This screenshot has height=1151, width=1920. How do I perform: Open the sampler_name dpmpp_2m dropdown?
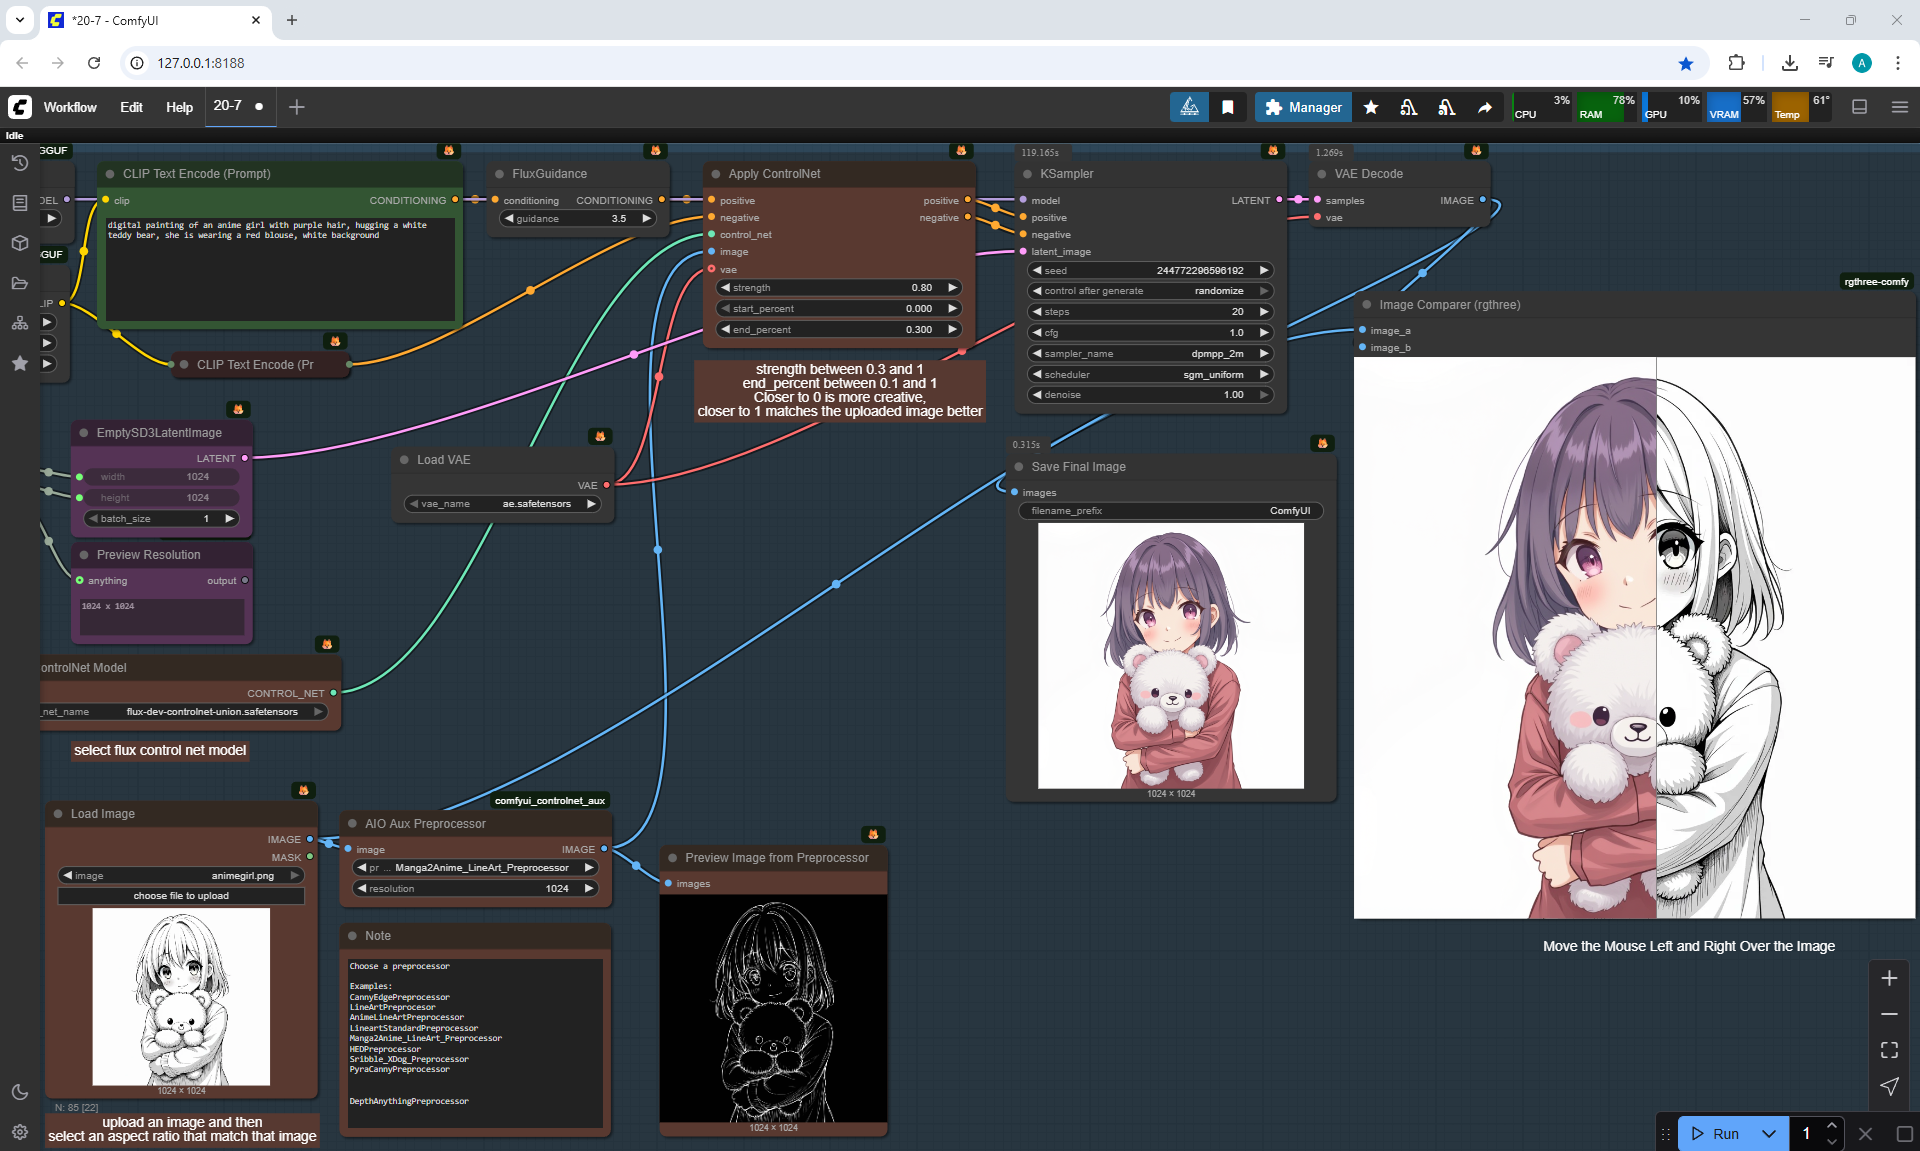pyautogui.click(x=1150, y=354)
